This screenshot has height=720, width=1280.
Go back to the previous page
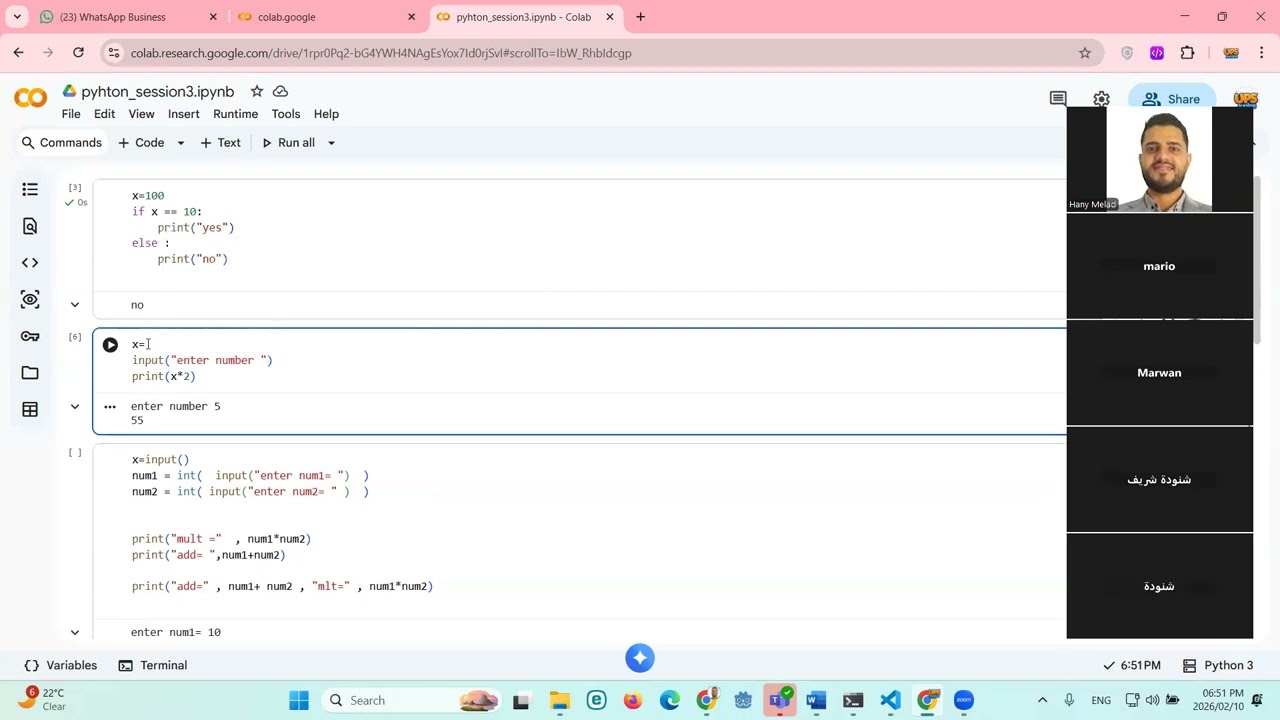19,53
